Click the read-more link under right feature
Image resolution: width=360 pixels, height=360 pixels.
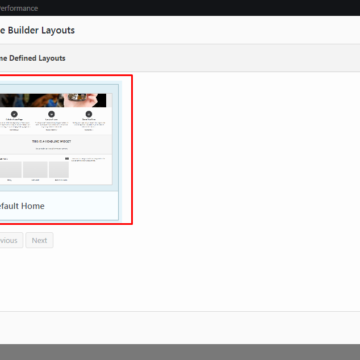89,130
